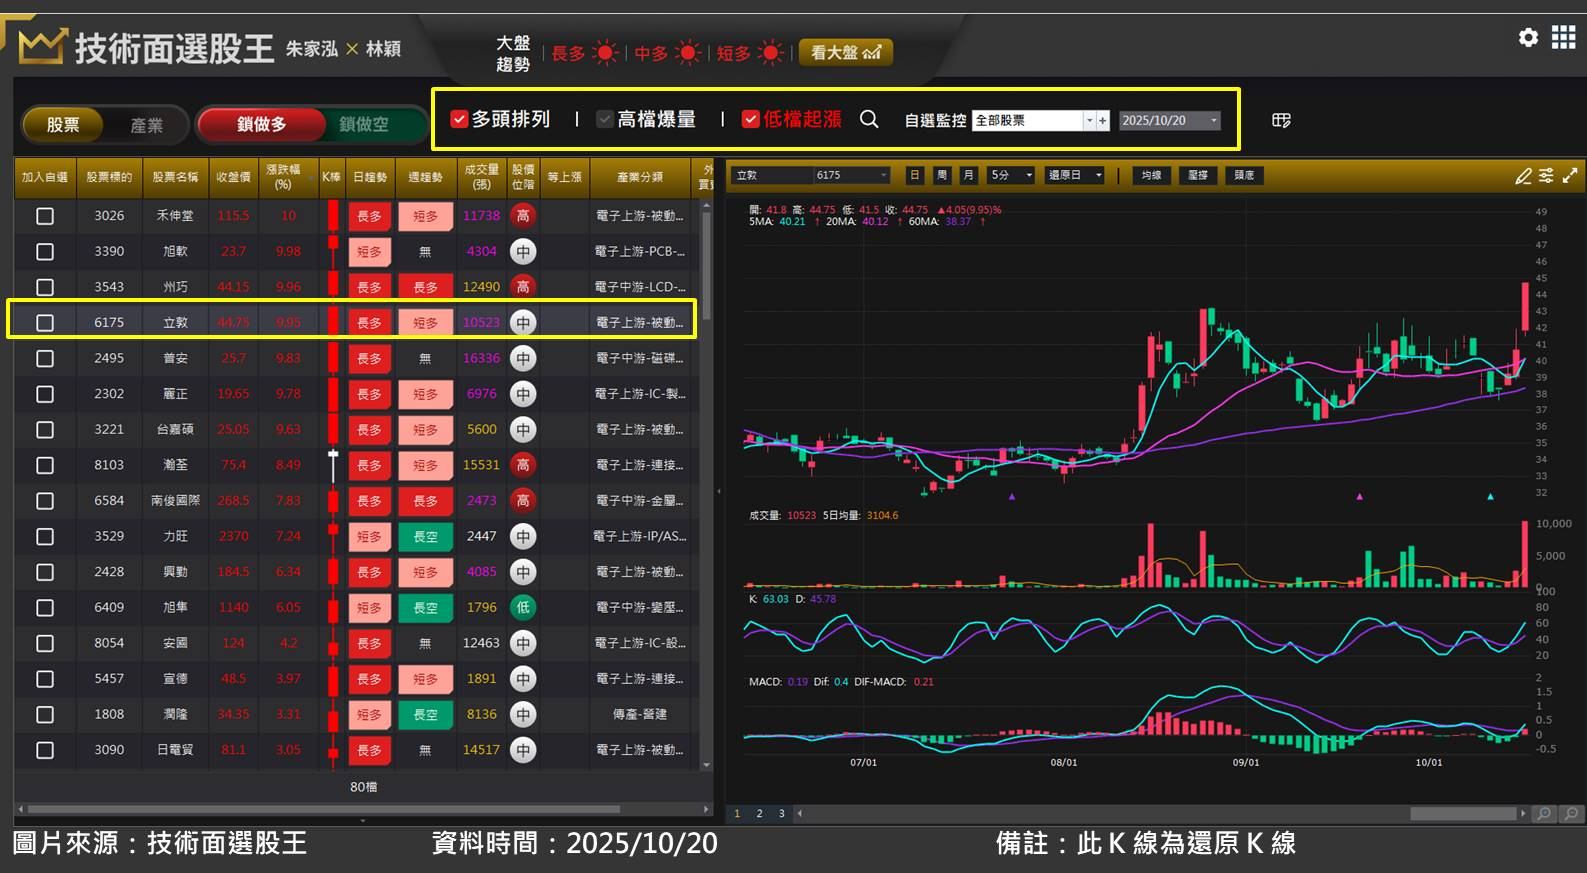Open the settings gear icon
Image resolution: width=1587 pixels, height=873 pixels.
(x=1528, y=38)
